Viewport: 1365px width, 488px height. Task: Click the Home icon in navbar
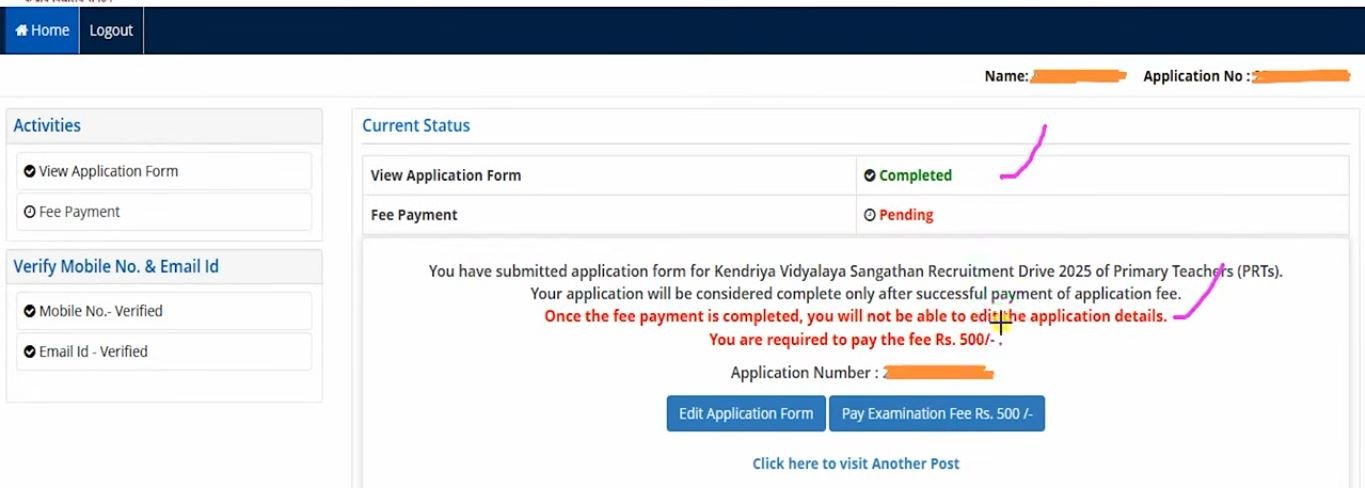pyautogui.click(x=21, y=31)
